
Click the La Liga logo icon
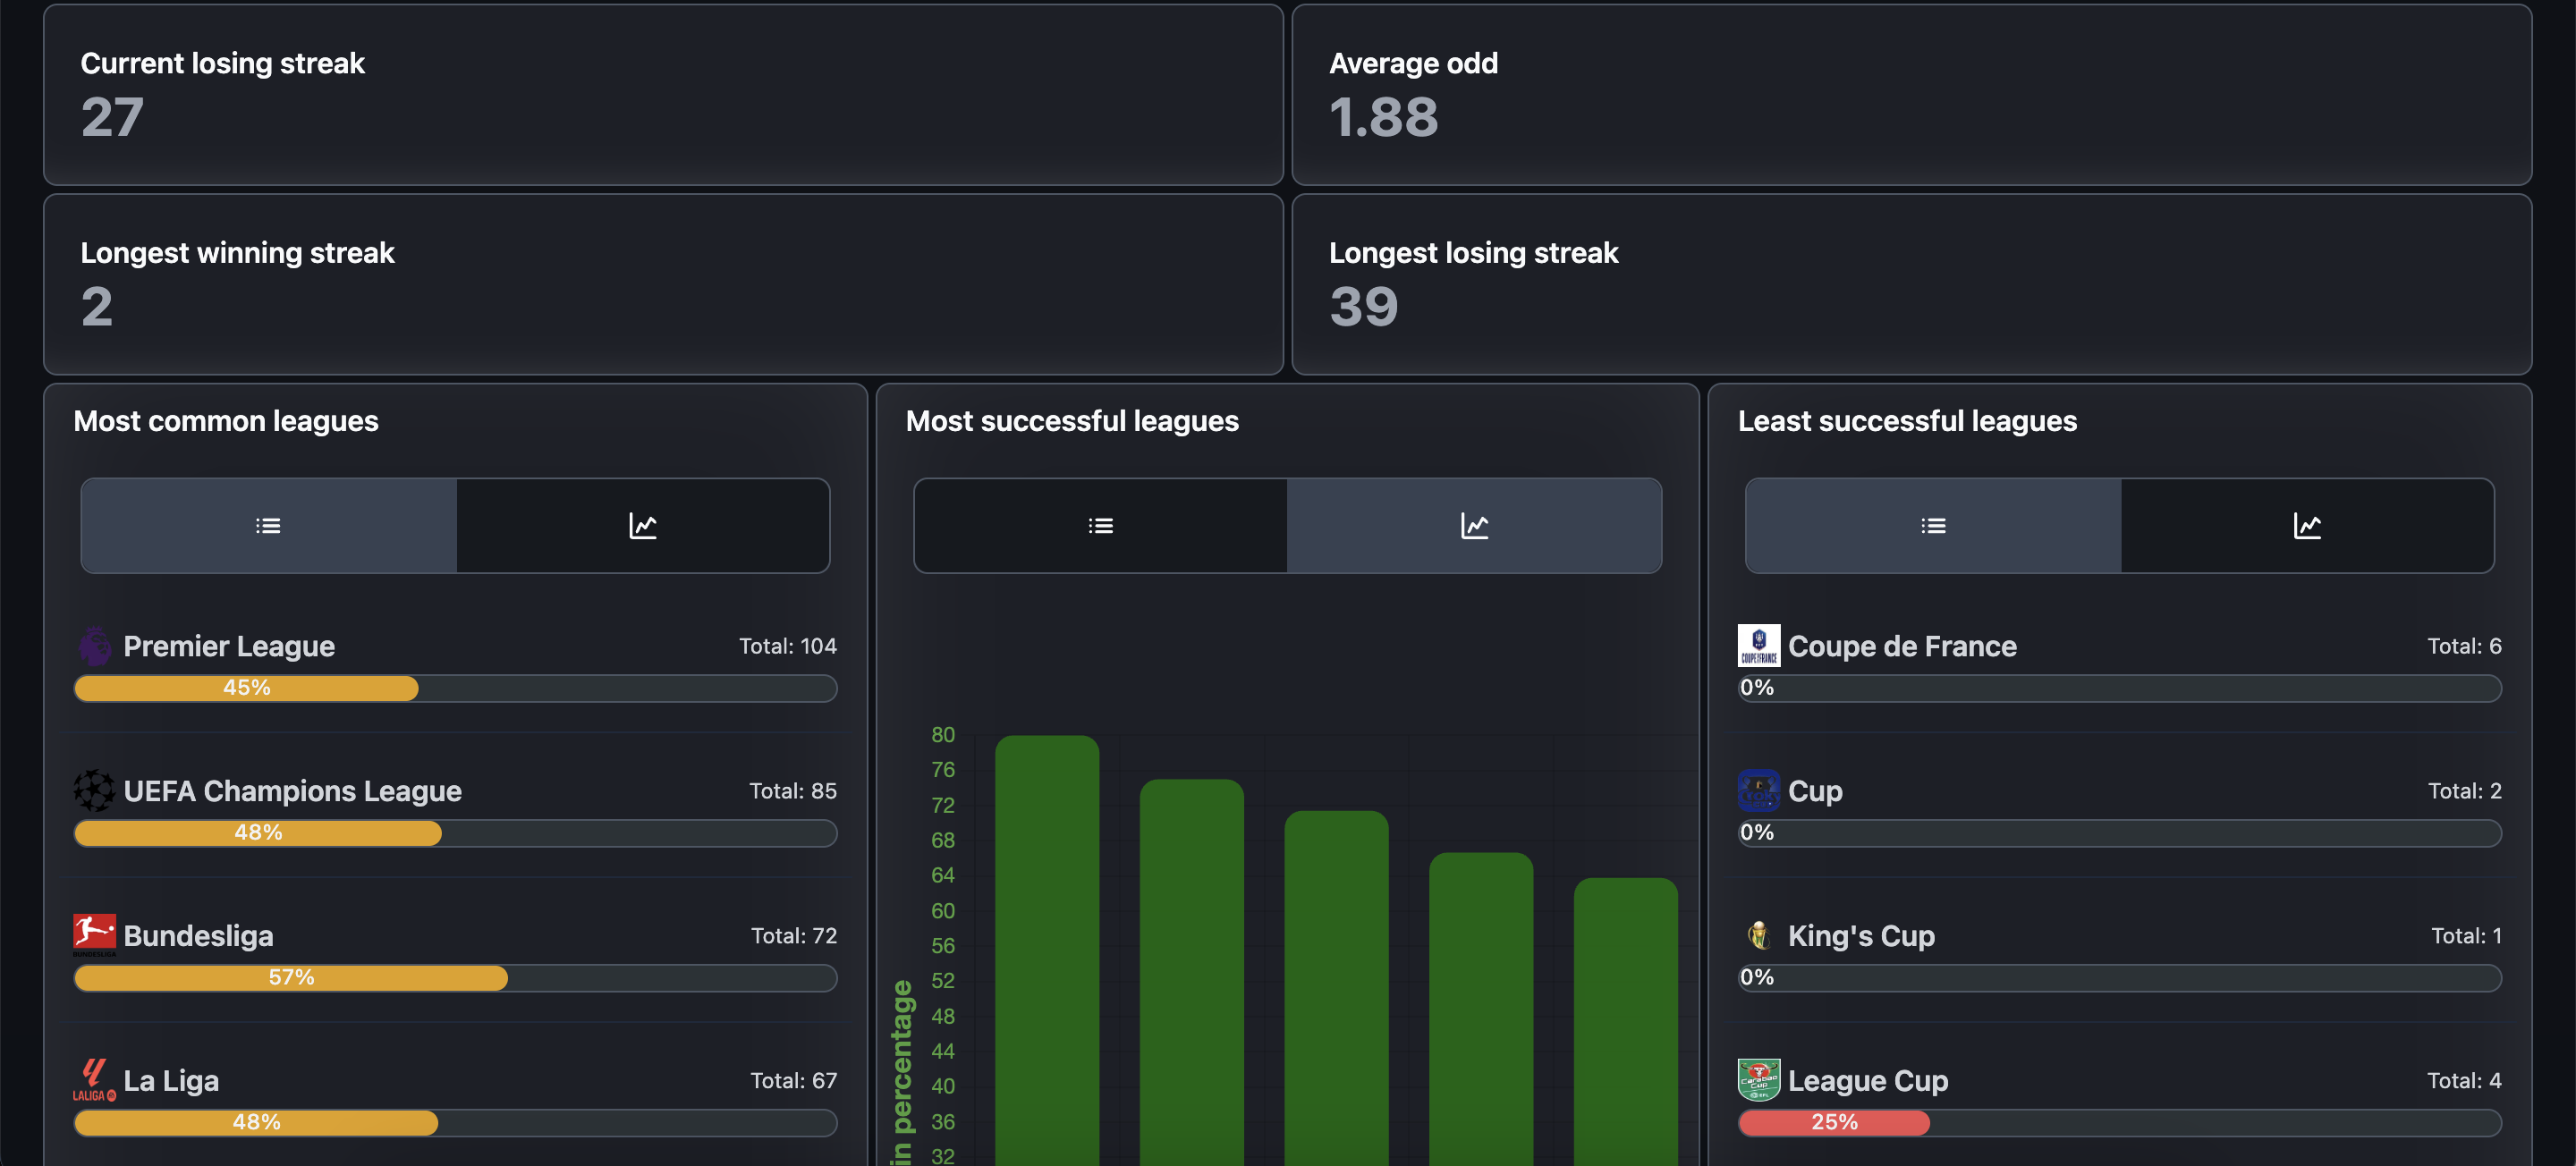94,1080
